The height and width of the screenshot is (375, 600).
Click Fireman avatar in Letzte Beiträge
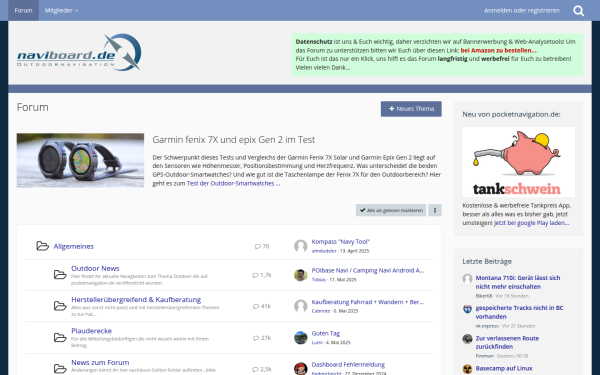[x=467, y=339]
